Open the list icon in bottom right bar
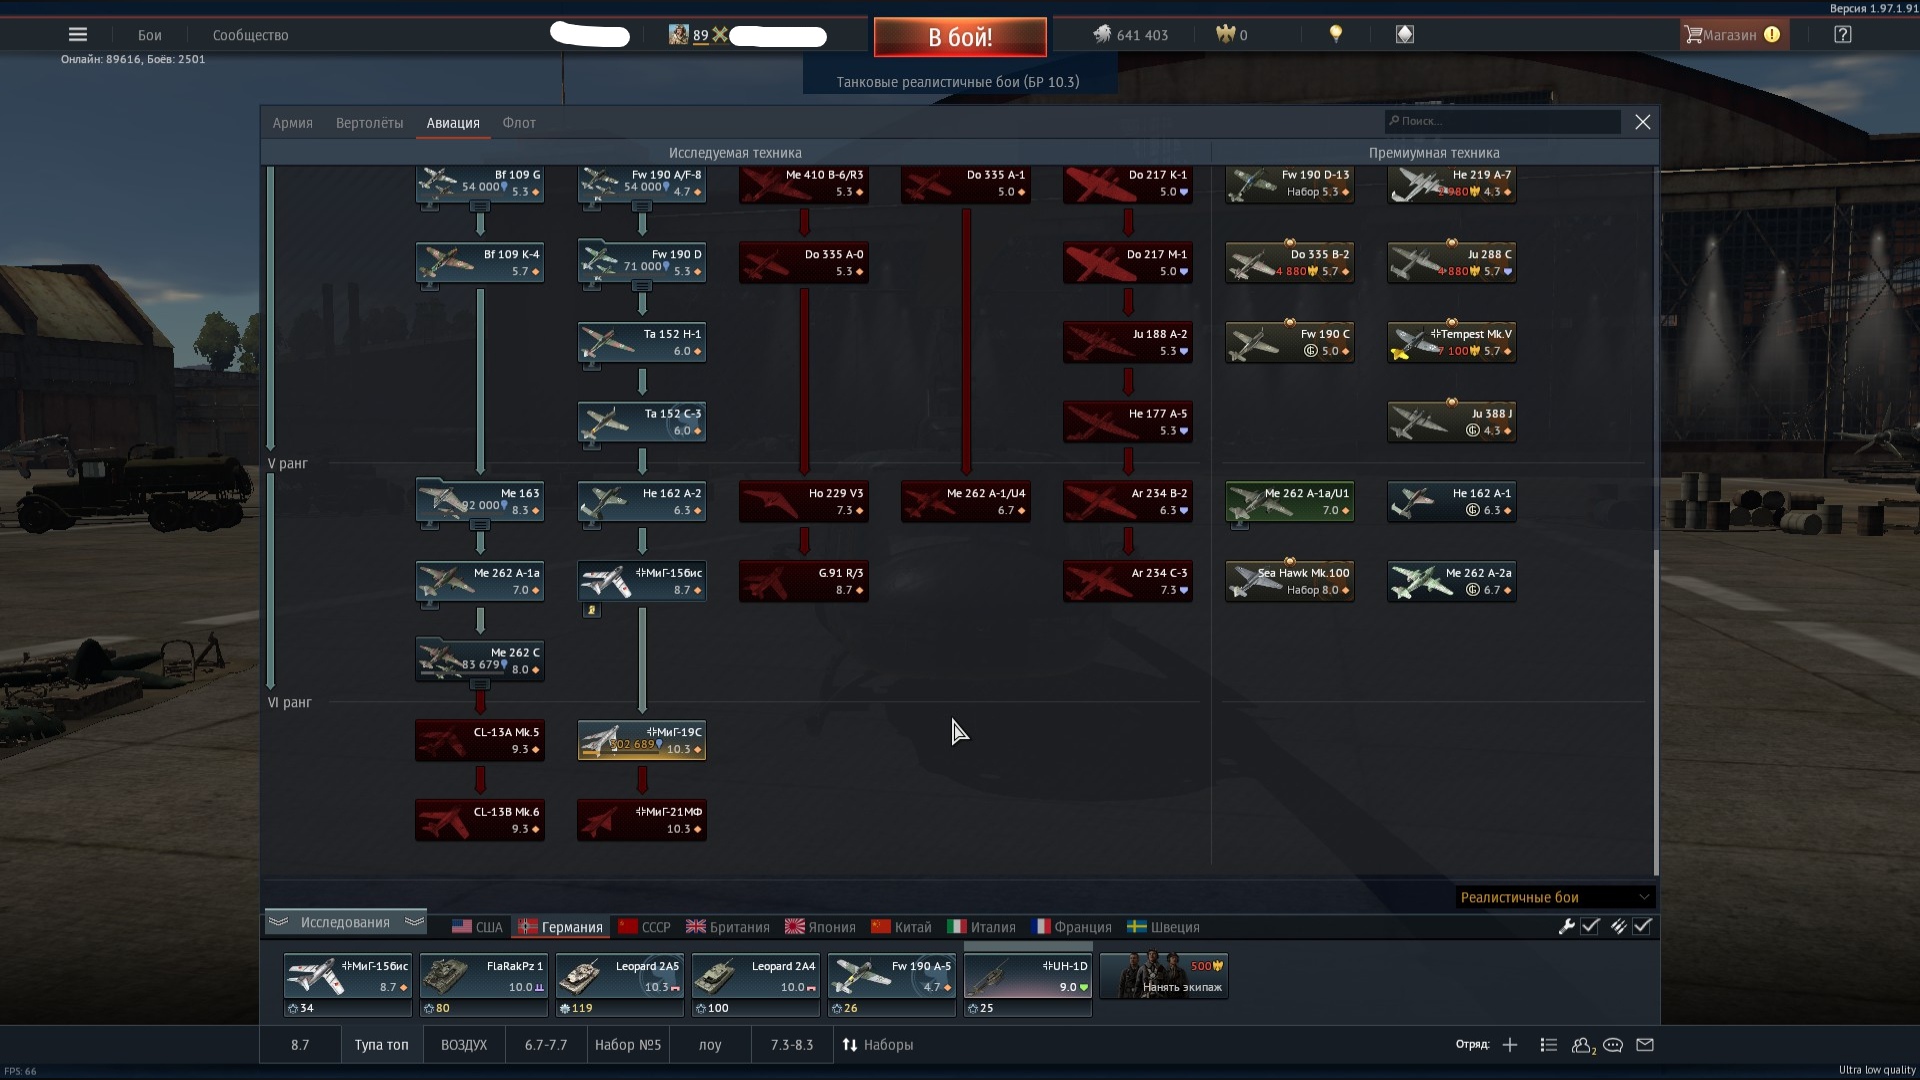 [1549, 1045]
